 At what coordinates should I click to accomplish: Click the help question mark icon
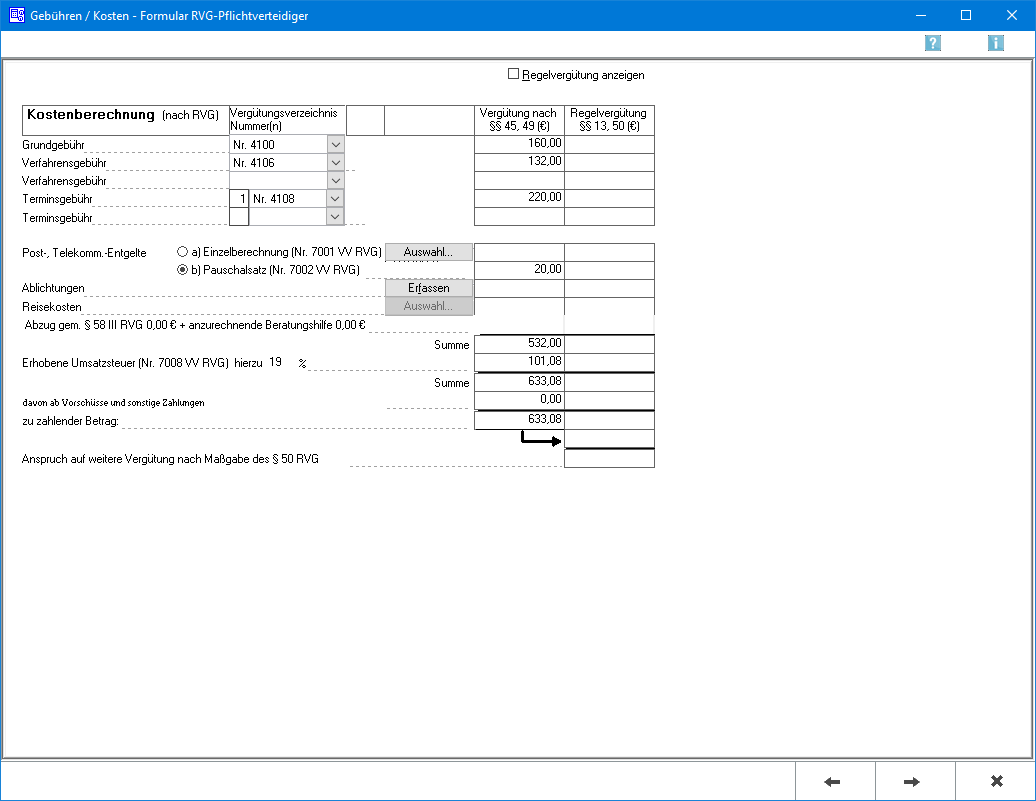(x=933, y=43)
